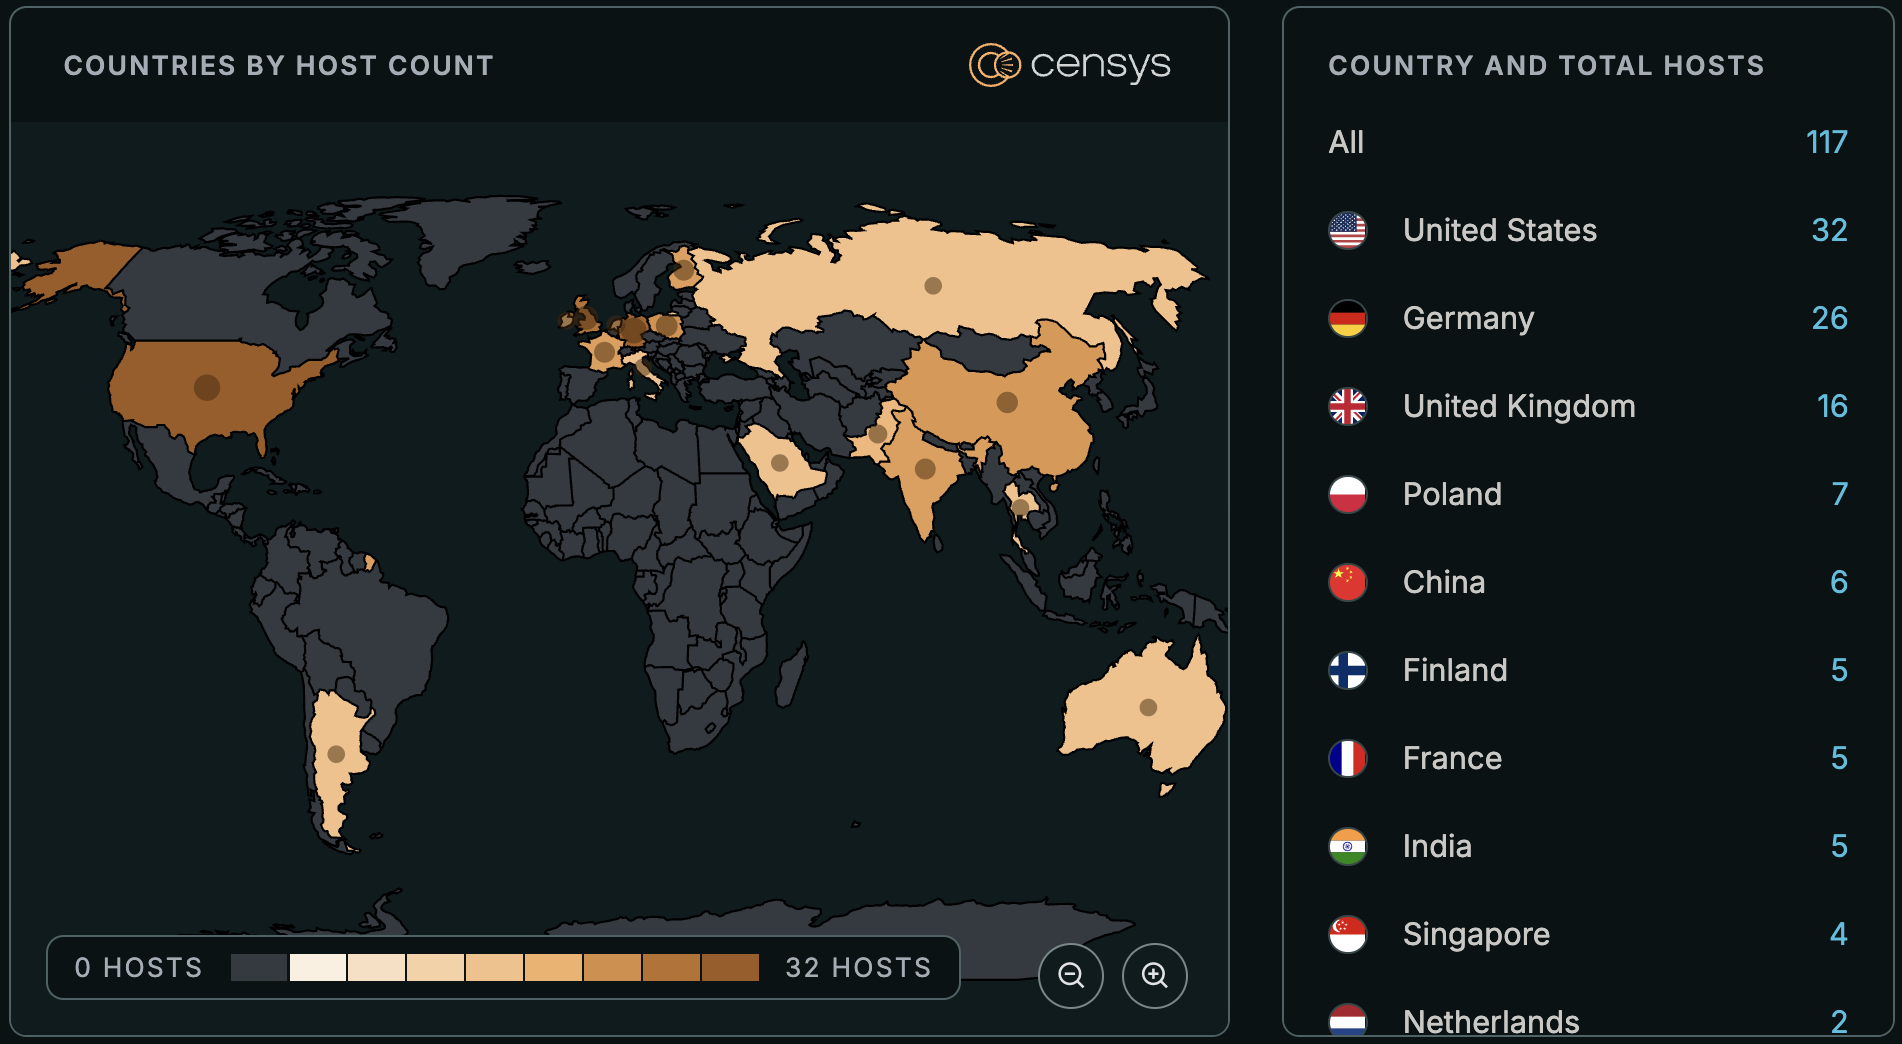Select United States in the host list
This screenshot has width=1902, height=1044.
click(1588, 230)
